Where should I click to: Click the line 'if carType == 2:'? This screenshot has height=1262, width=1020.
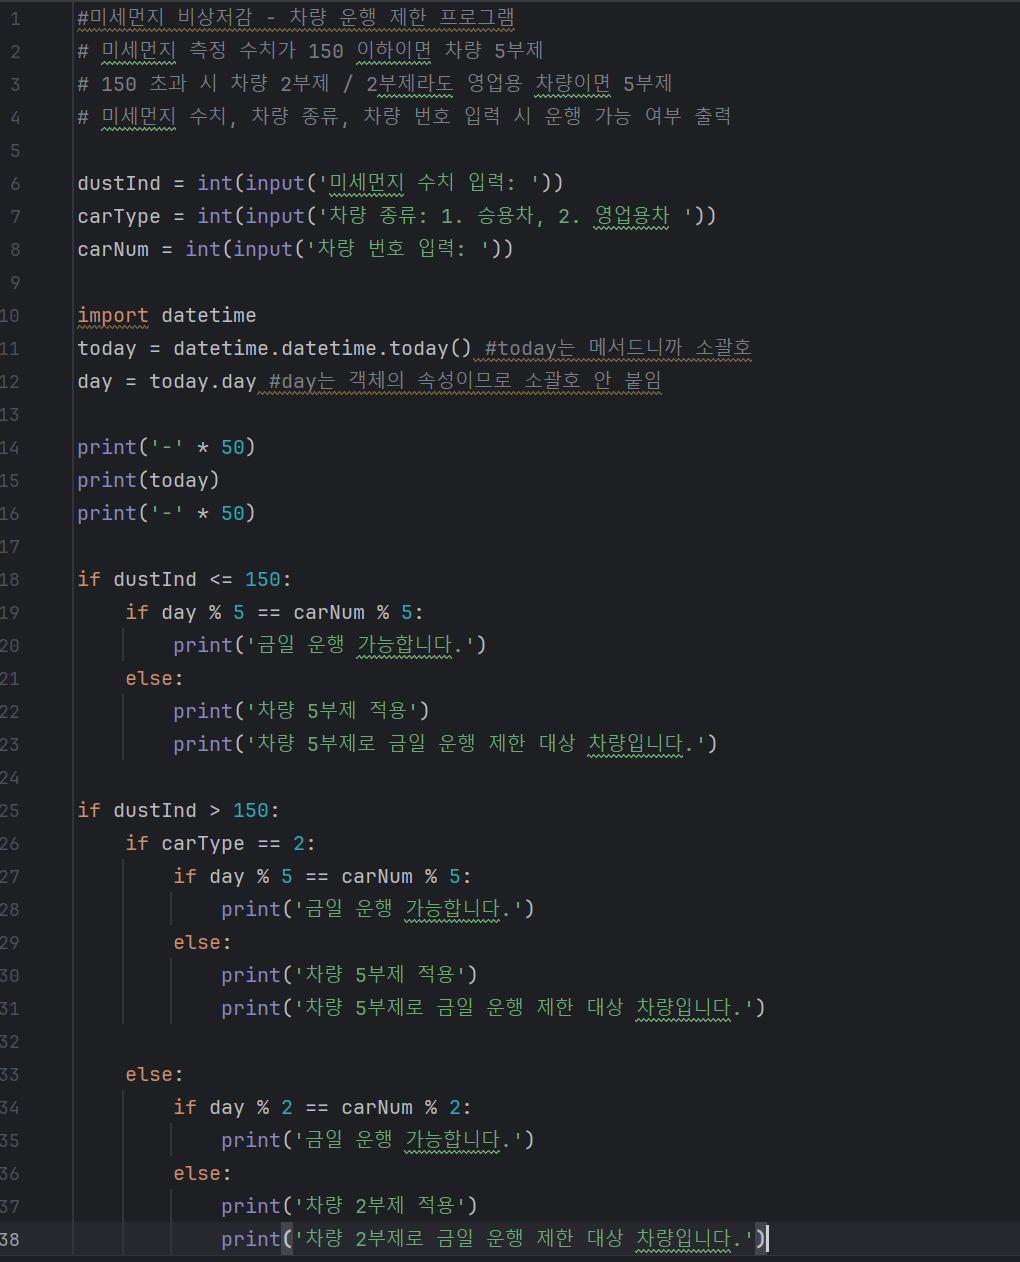(220, 843)
